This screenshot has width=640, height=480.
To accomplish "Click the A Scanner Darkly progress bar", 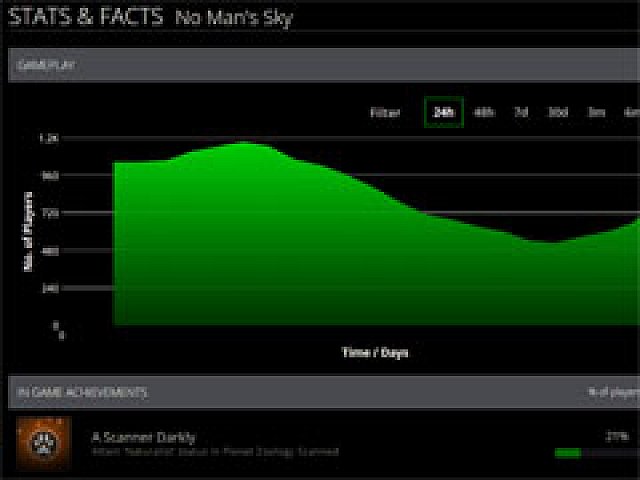I will pyautogui.click(x=597, y=453).
